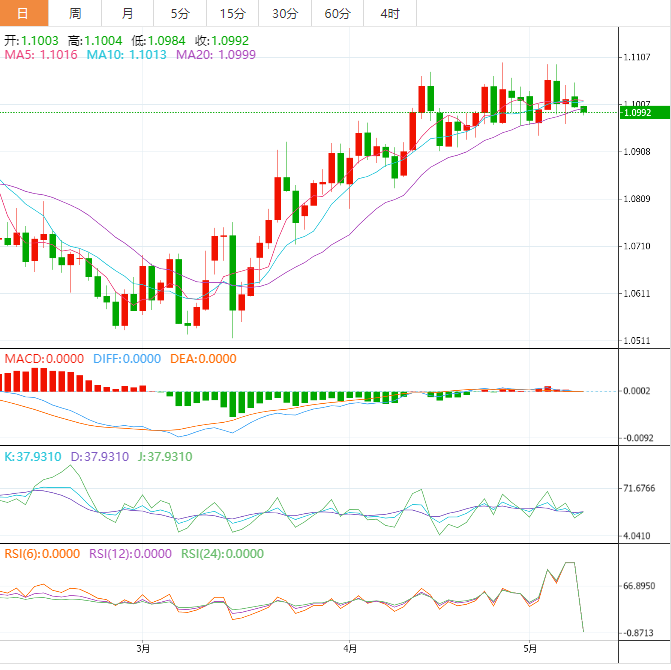Show the 30分 chart
The image size is (671, 670).
click(284, 13)
